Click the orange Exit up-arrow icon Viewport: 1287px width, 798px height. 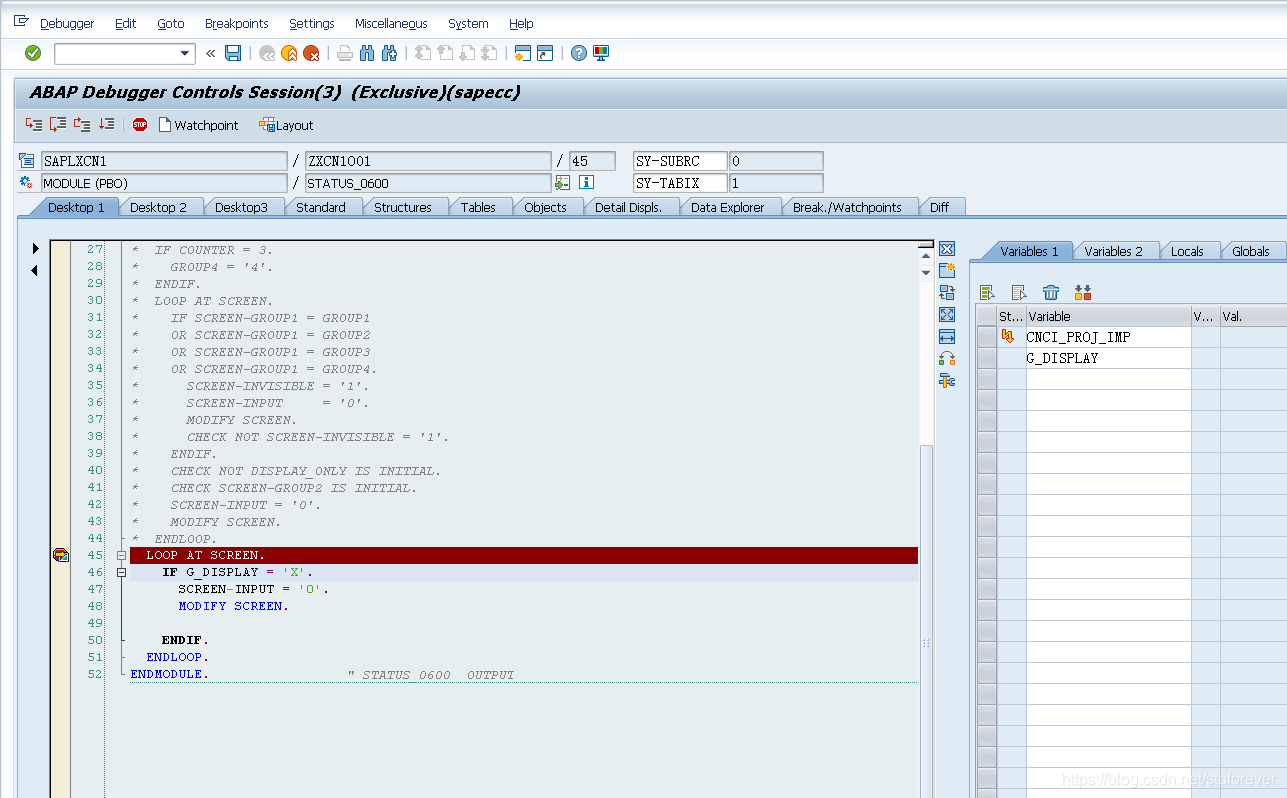pos(289,53)
